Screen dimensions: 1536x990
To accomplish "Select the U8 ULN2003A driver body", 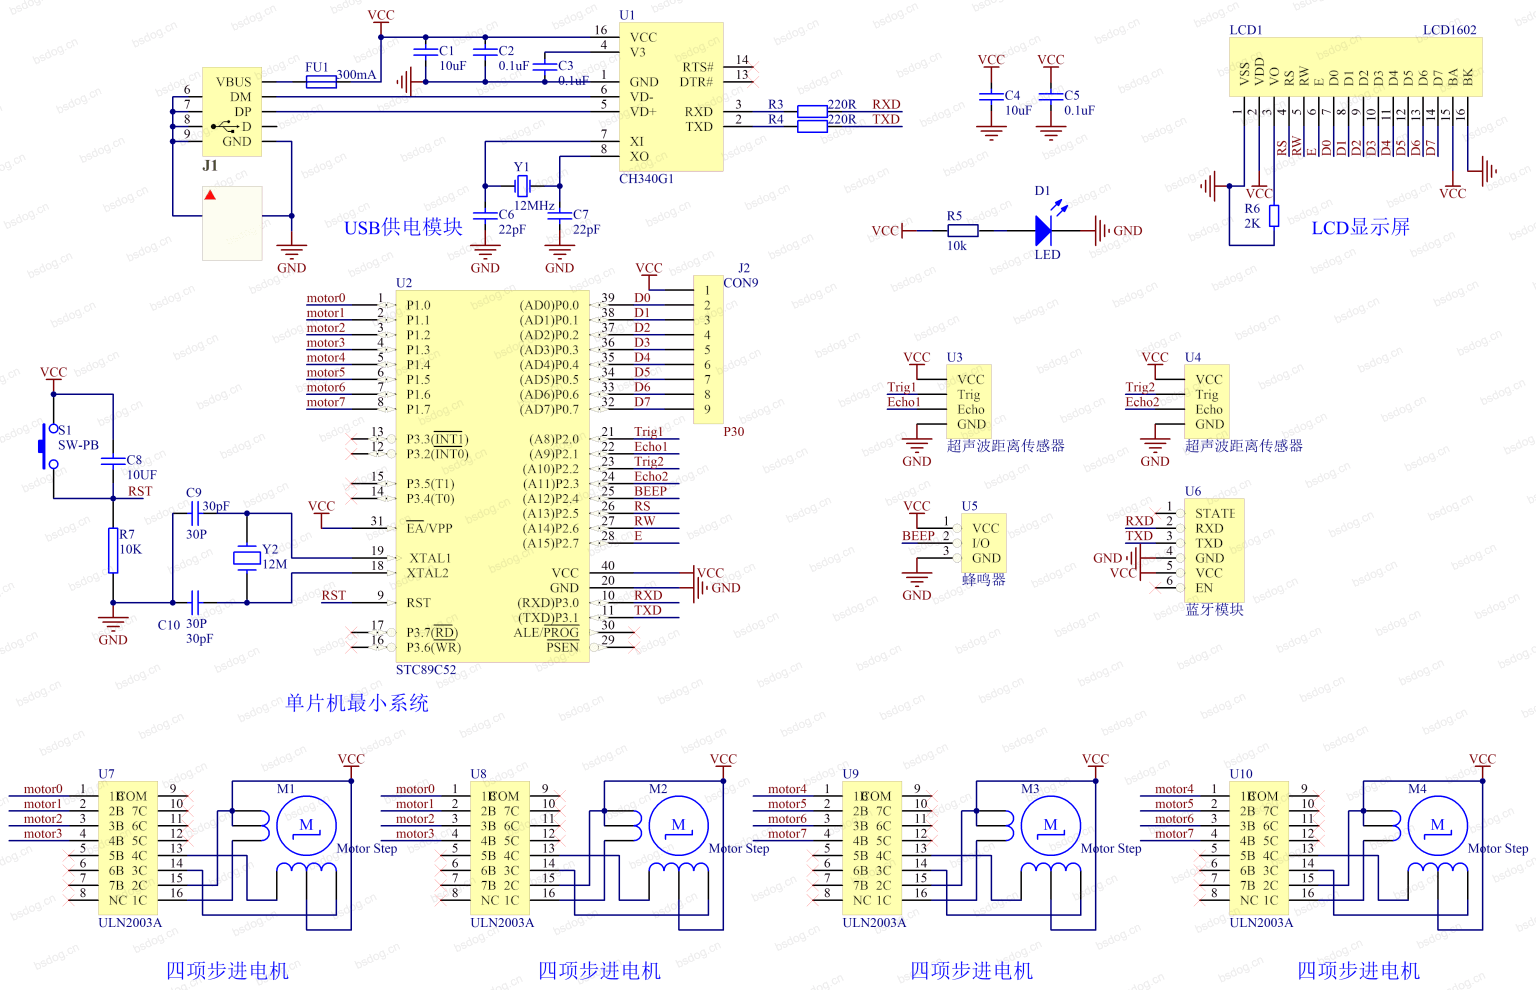I will point(500,848).
